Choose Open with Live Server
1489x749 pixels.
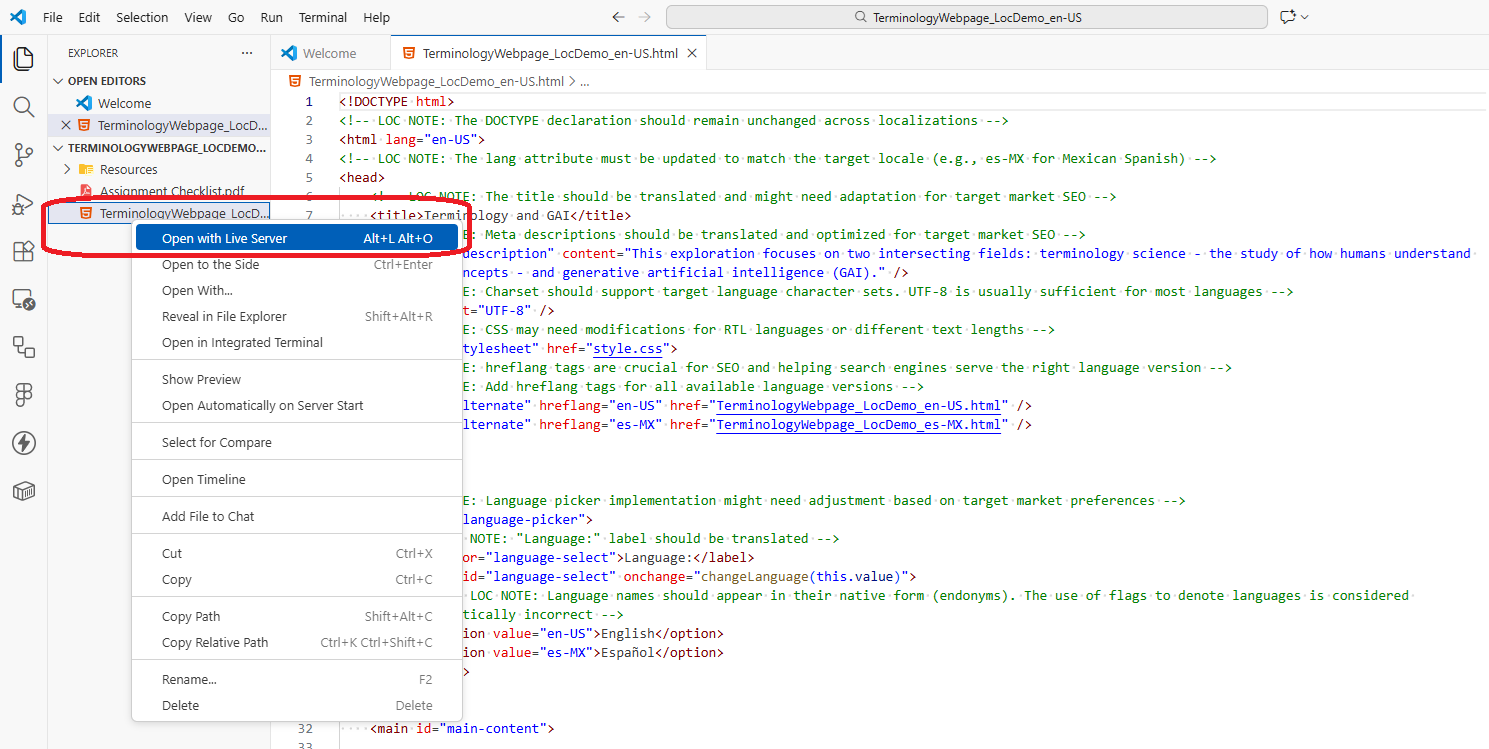pos(297,238)
